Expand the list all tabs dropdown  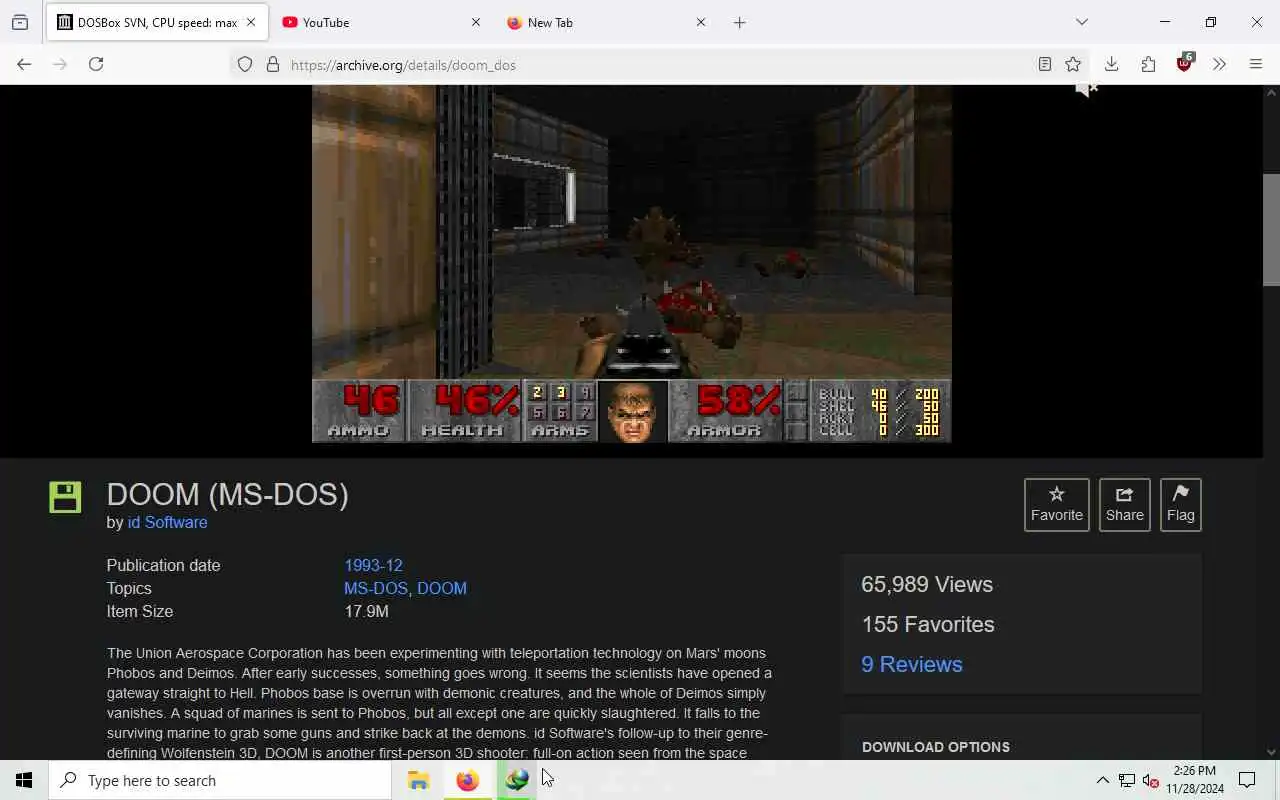(1081, 22)
